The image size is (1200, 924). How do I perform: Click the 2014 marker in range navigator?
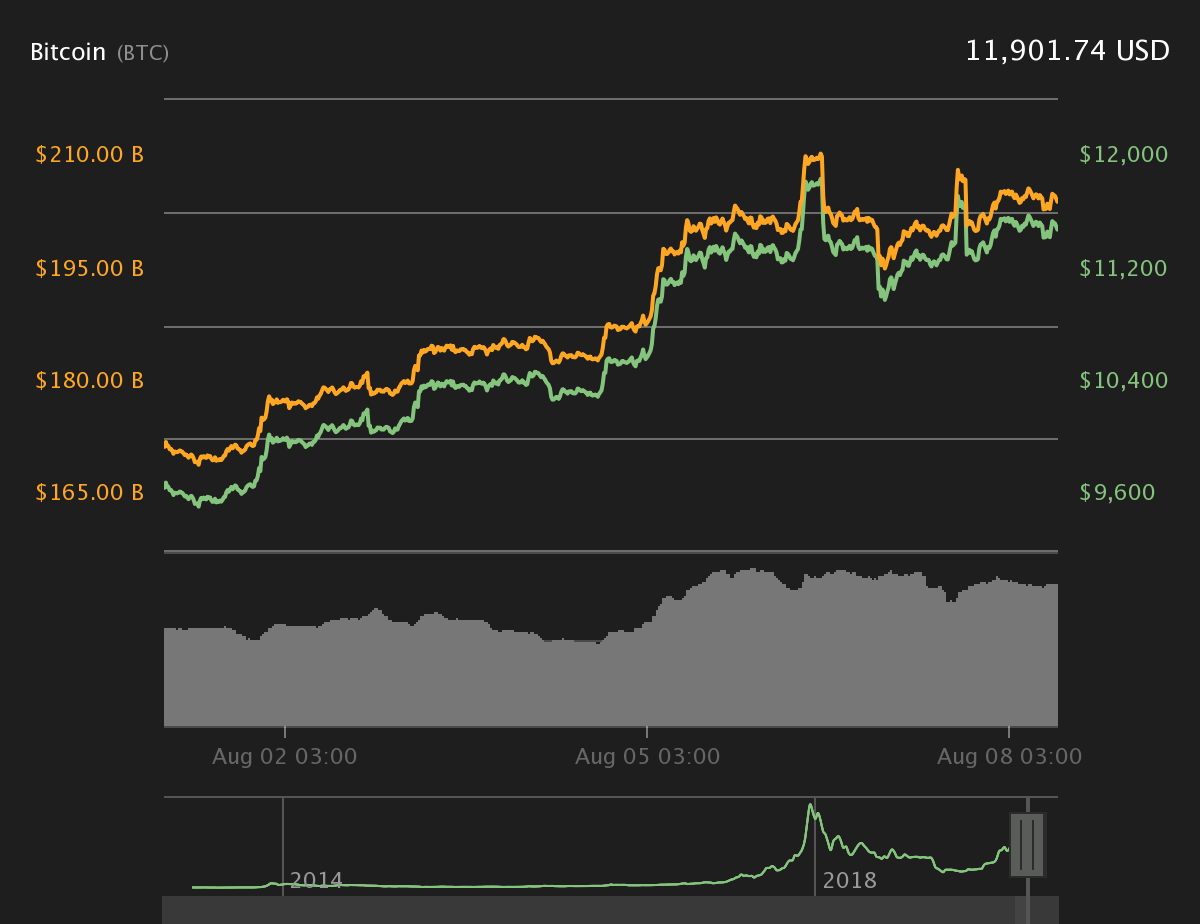(316, 881)
